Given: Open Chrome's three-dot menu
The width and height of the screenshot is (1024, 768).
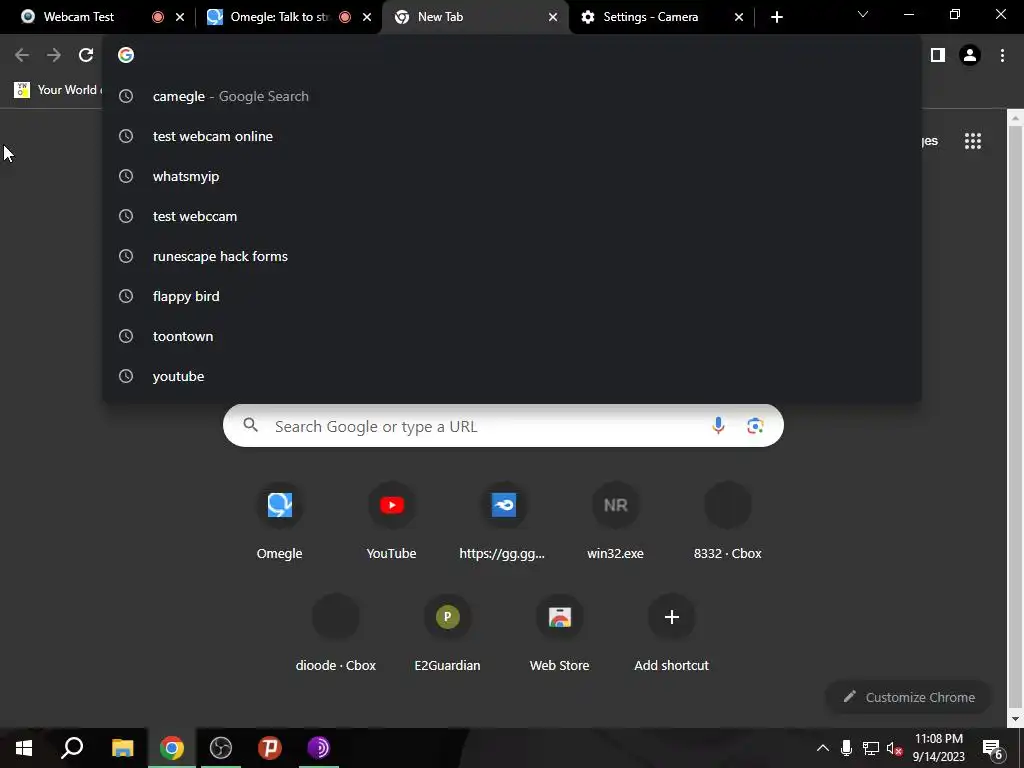Looking at the screenshot, I should coord(1002,56).
